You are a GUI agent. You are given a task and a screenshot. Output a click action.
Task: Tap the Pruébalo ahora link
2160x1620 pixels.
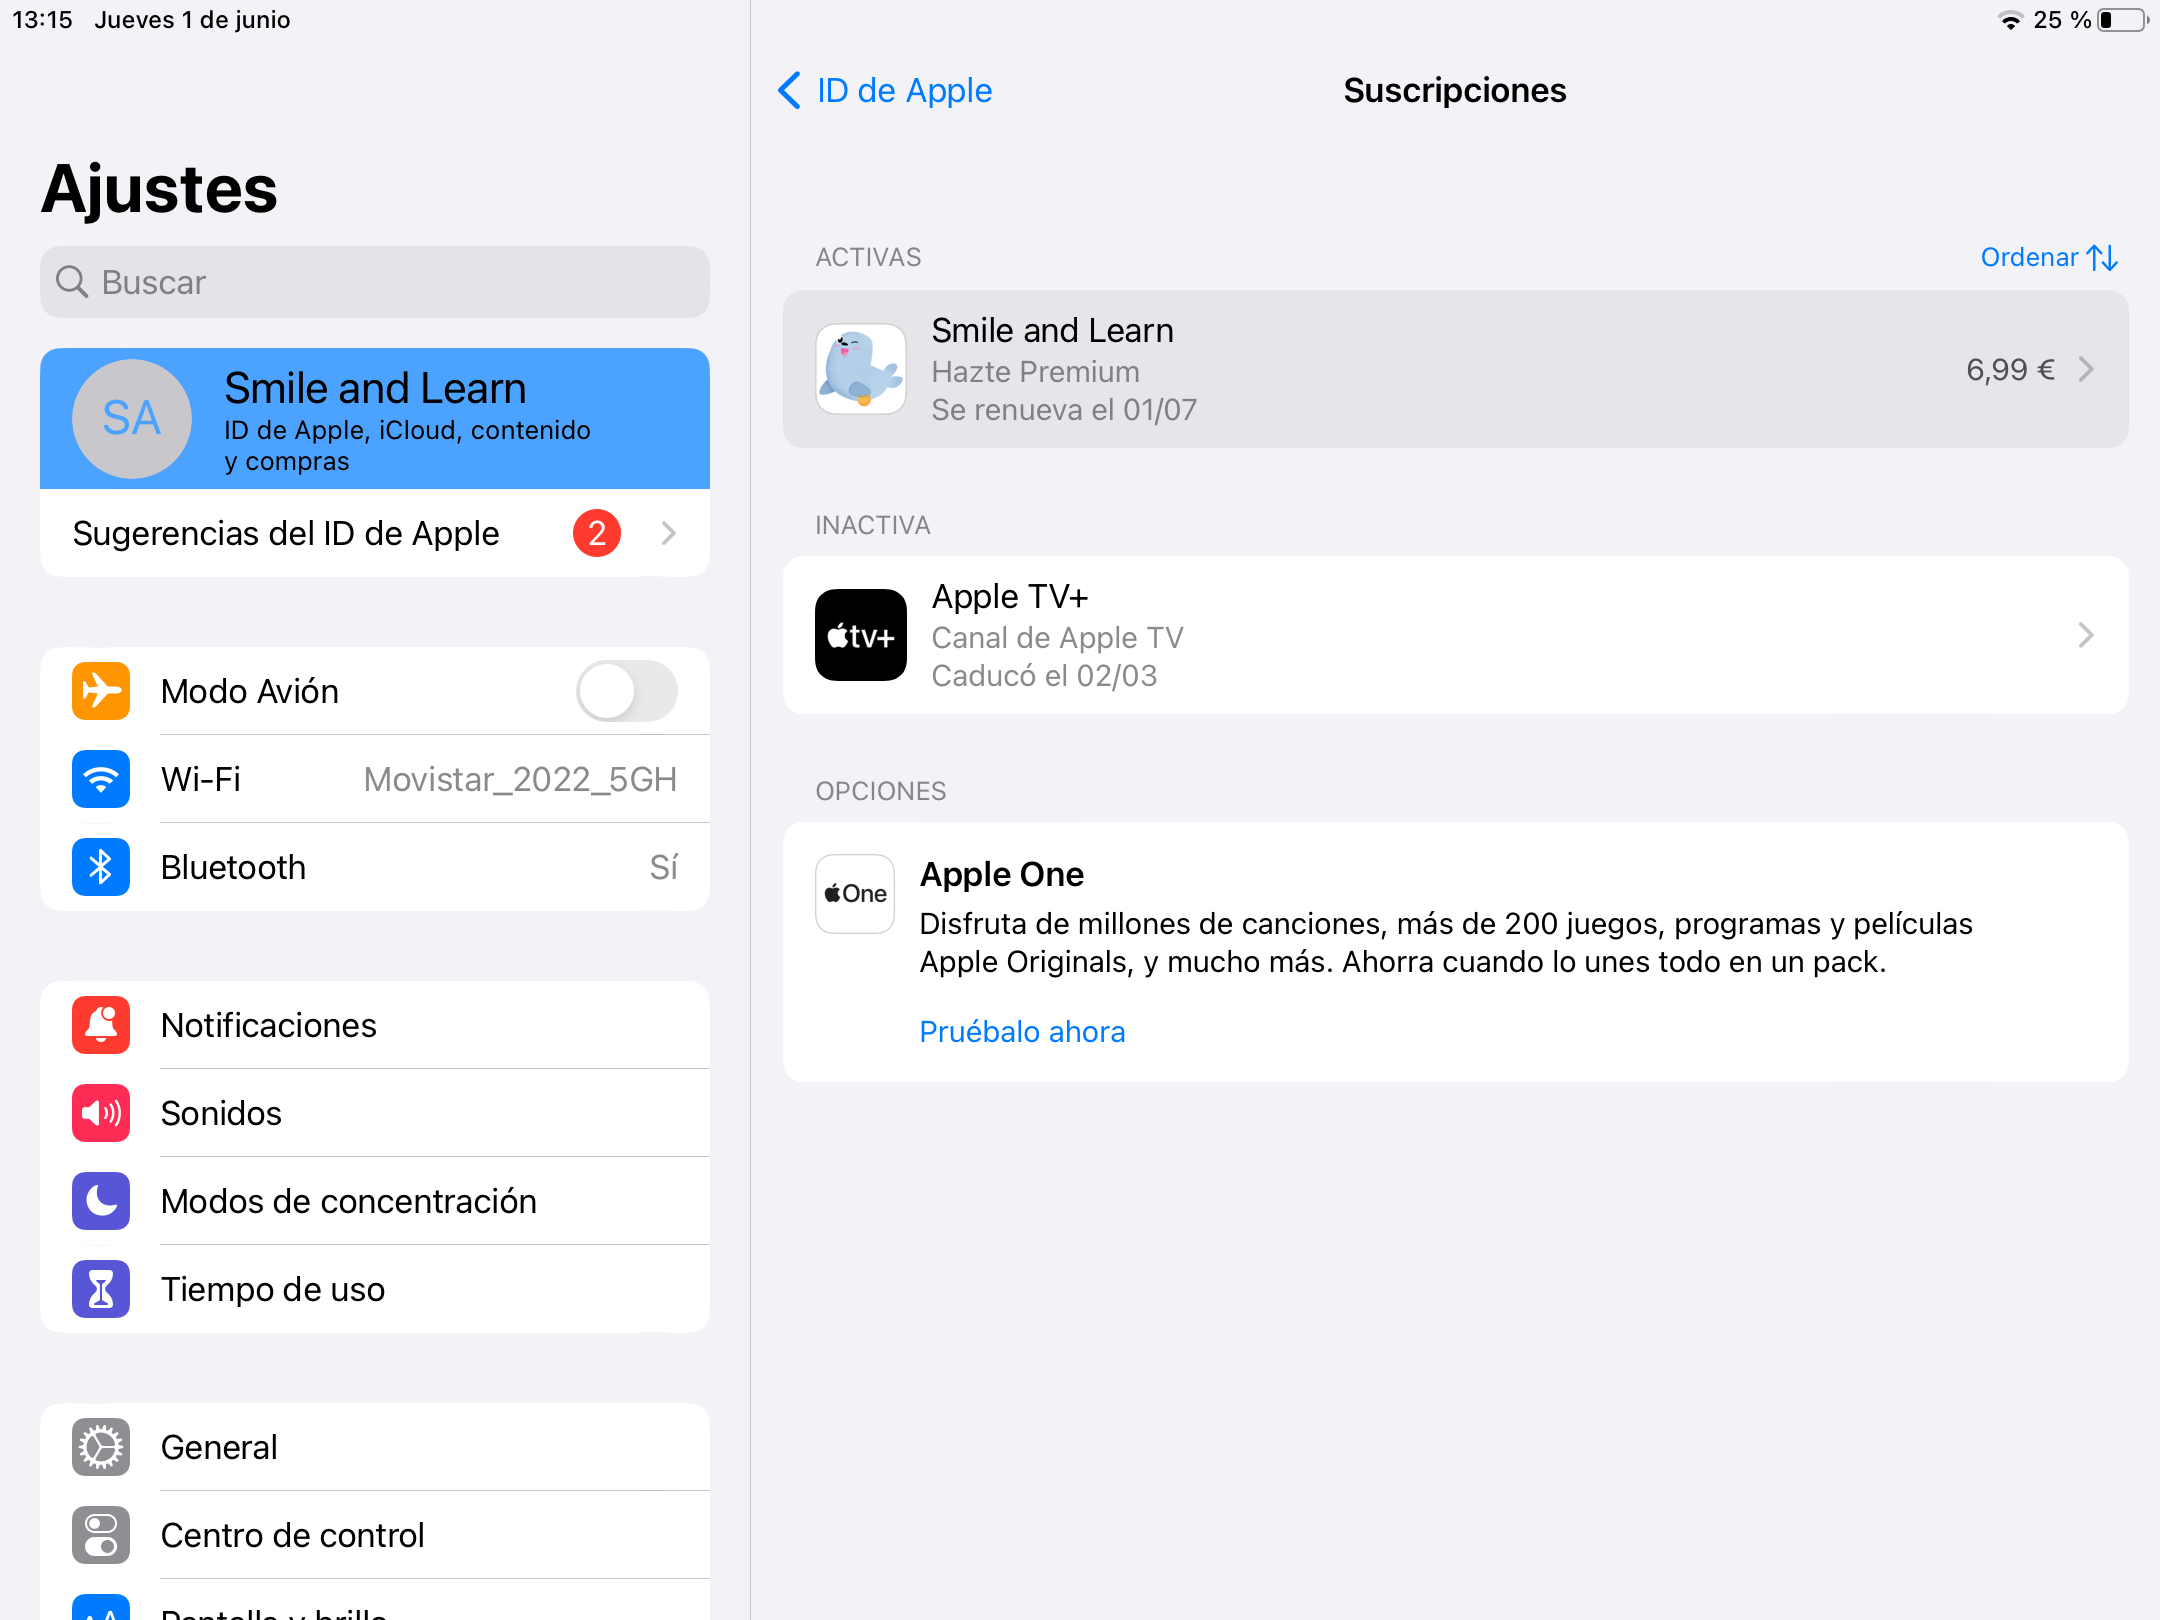(1022, 1031)
